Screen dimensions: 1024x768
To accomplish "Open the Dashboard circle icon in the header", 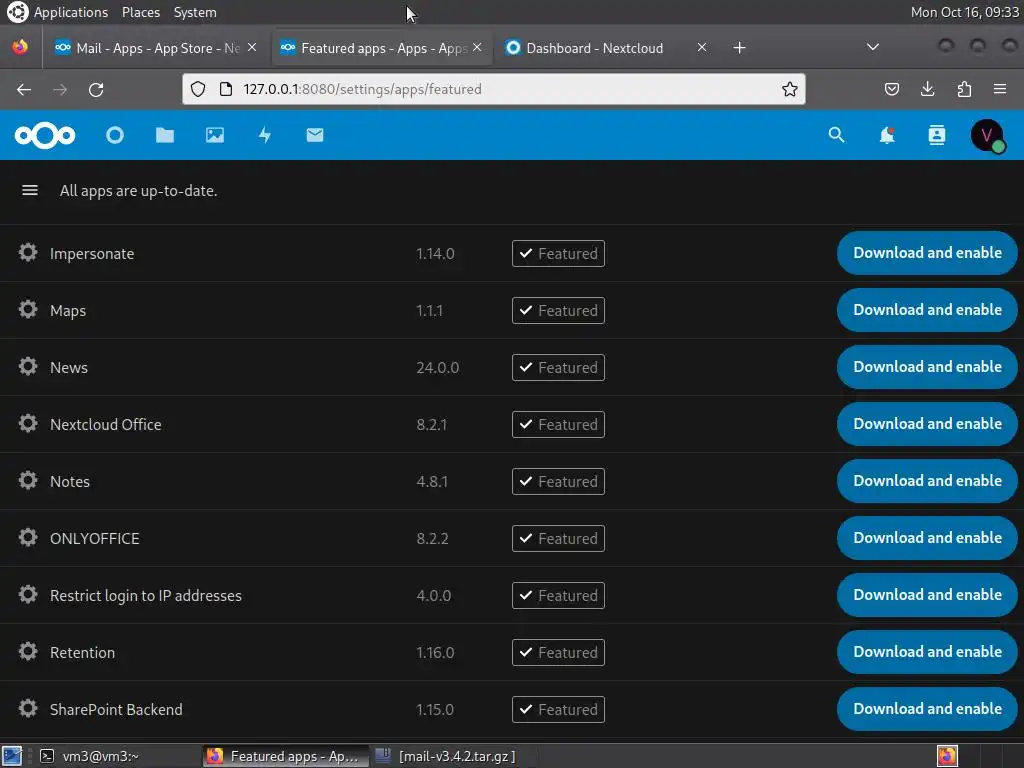I will click(x=115, y=135).
